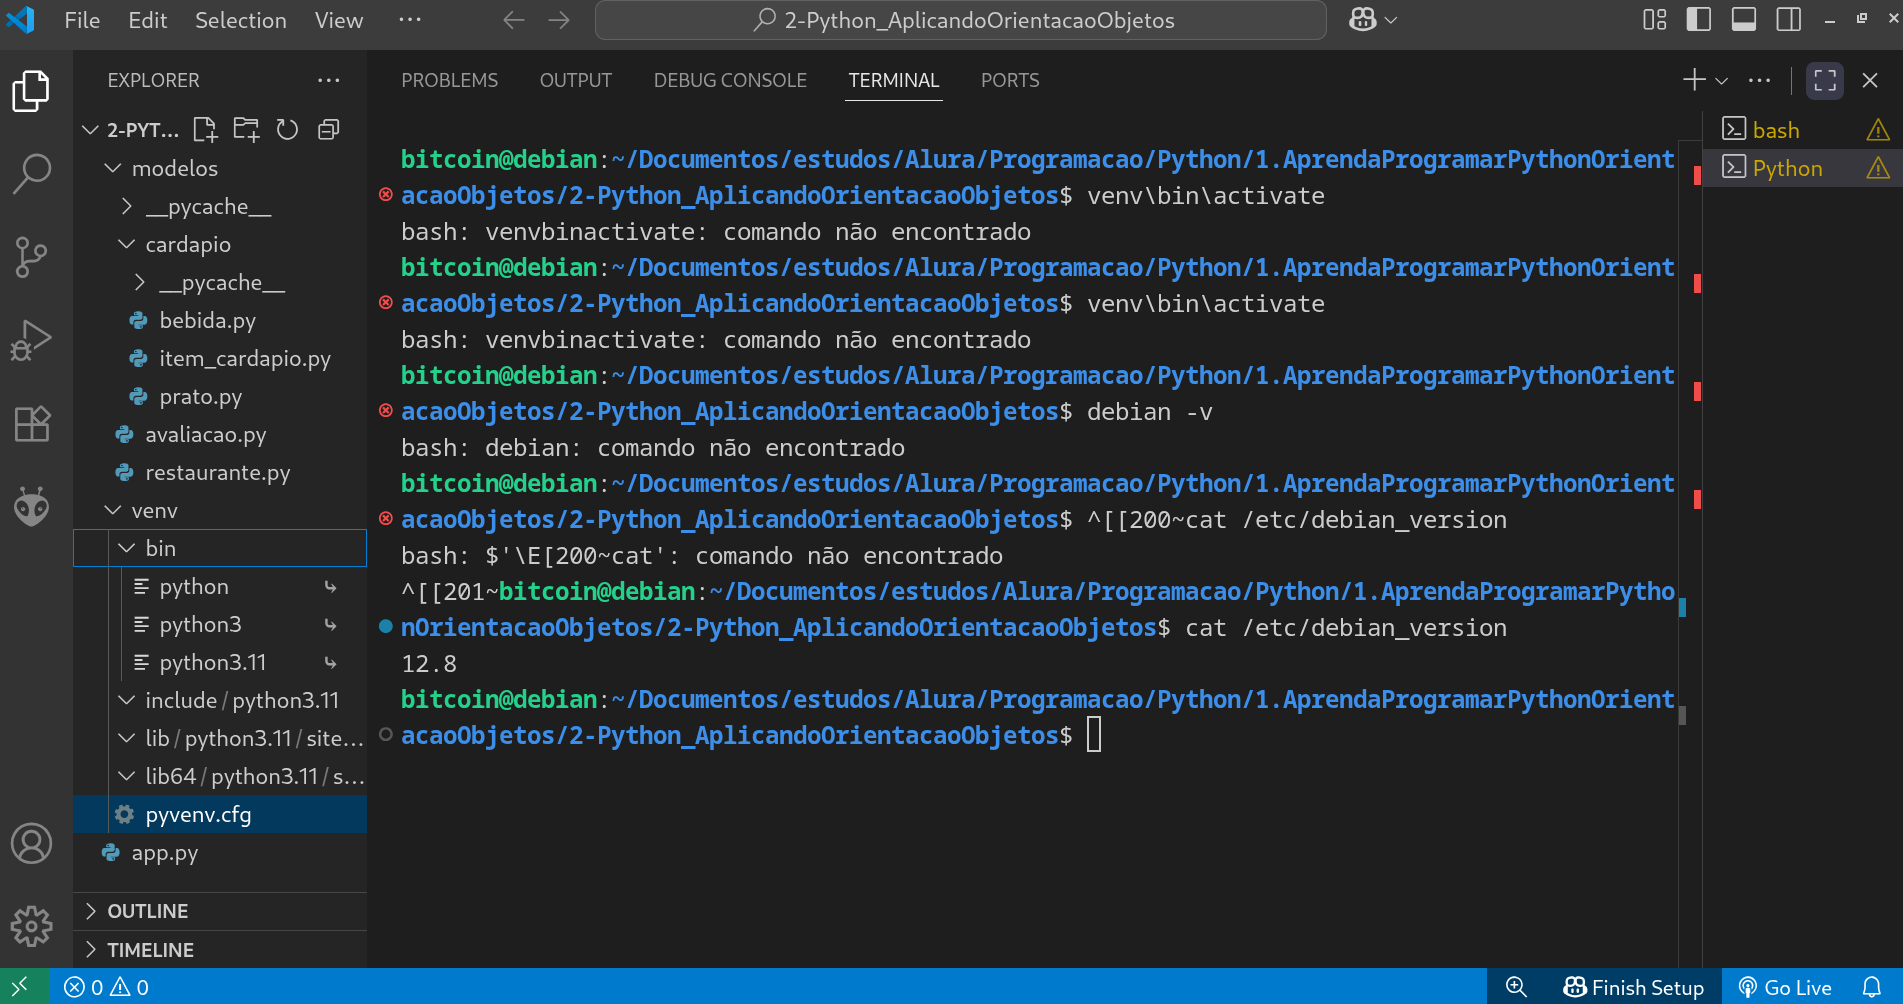This screenshot has height=1004, width=1903.
Task: Open the Search view in activity bar
Action: coord(31,174)
